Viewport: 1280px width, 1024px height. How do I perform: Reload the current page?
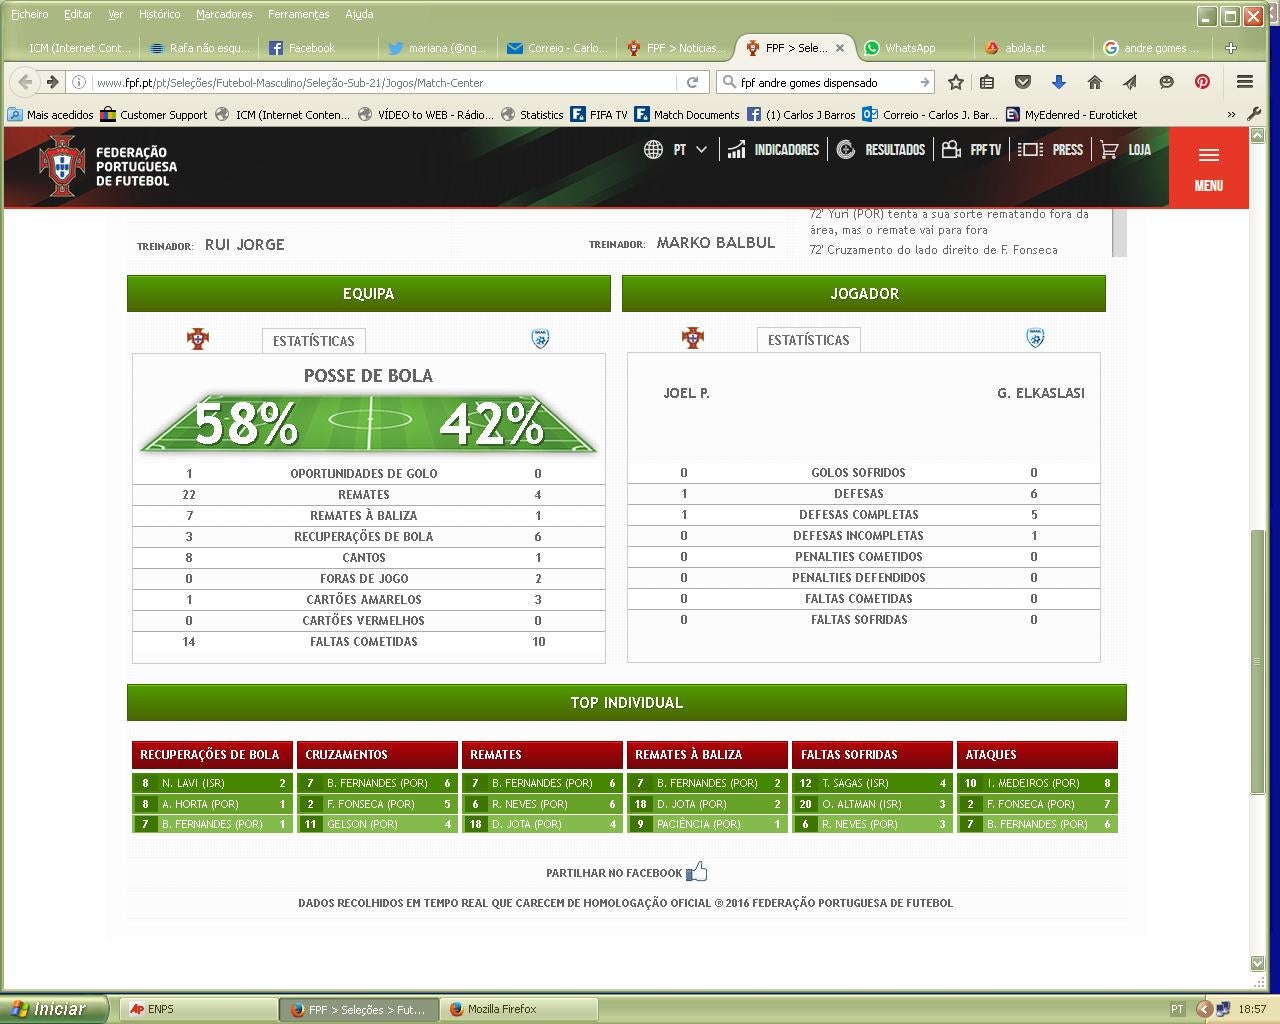coord(692,82)
